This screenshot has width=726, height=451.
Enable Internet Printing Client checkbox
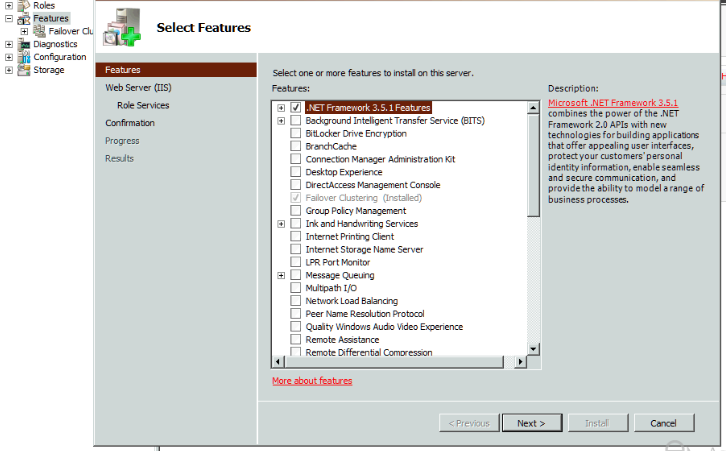(295, 236)
